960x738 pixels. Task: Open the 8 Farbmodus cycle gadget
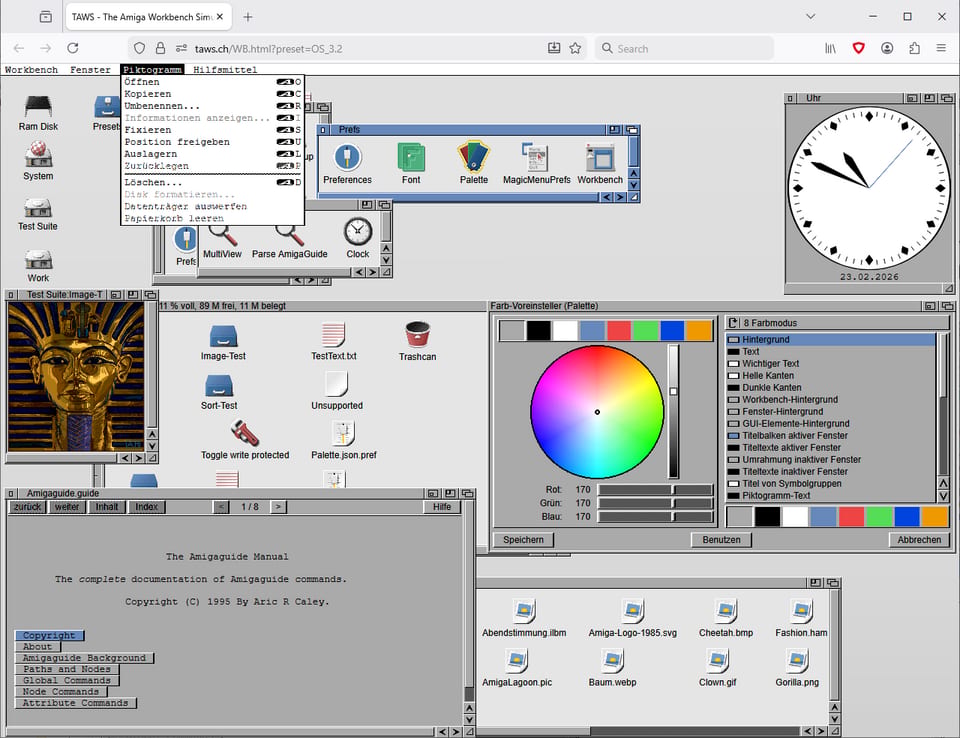(x=836, y=323)
